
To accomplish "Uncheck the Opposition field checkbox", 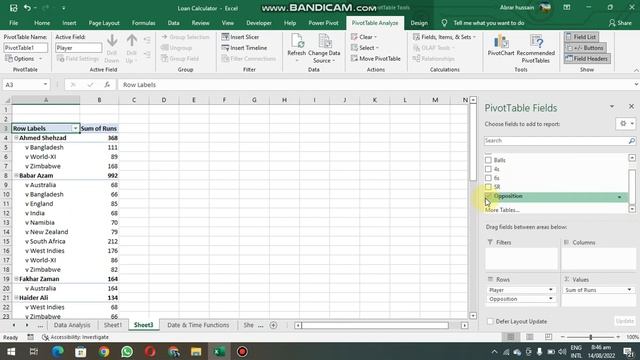I will point(488,196).
